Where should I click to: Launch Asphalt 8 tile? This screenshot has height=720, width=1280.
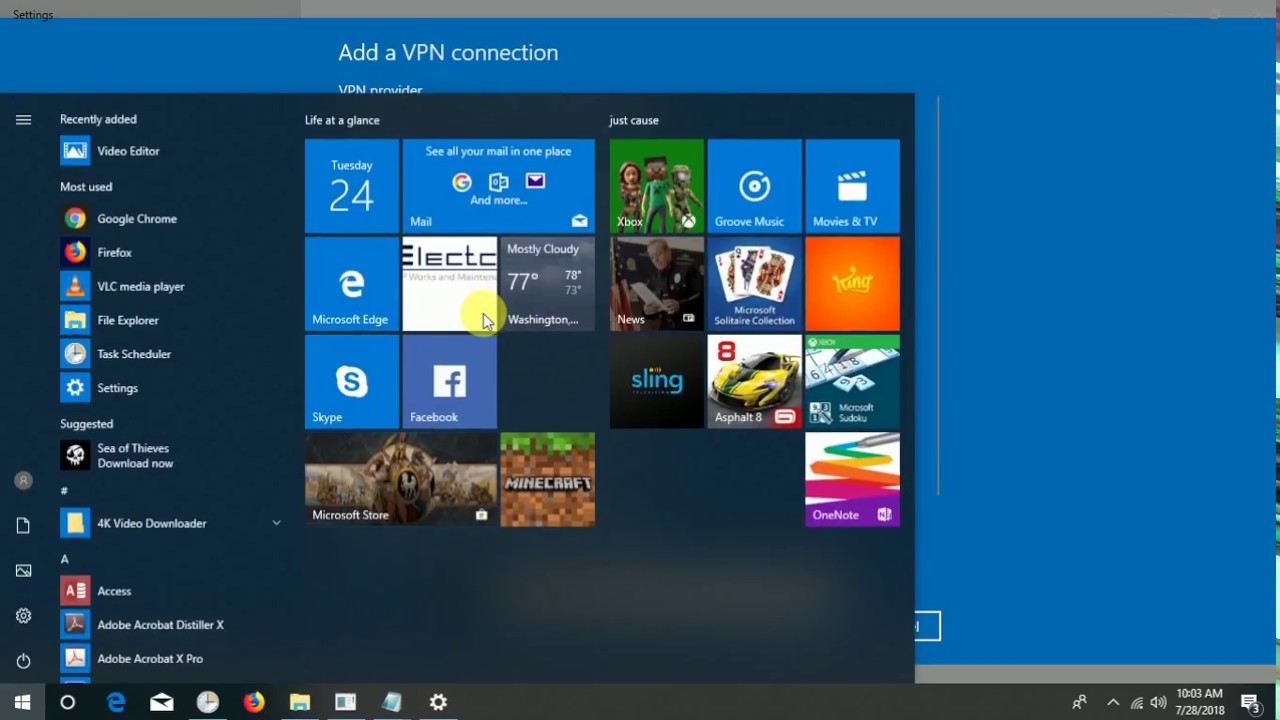(755, 382)
